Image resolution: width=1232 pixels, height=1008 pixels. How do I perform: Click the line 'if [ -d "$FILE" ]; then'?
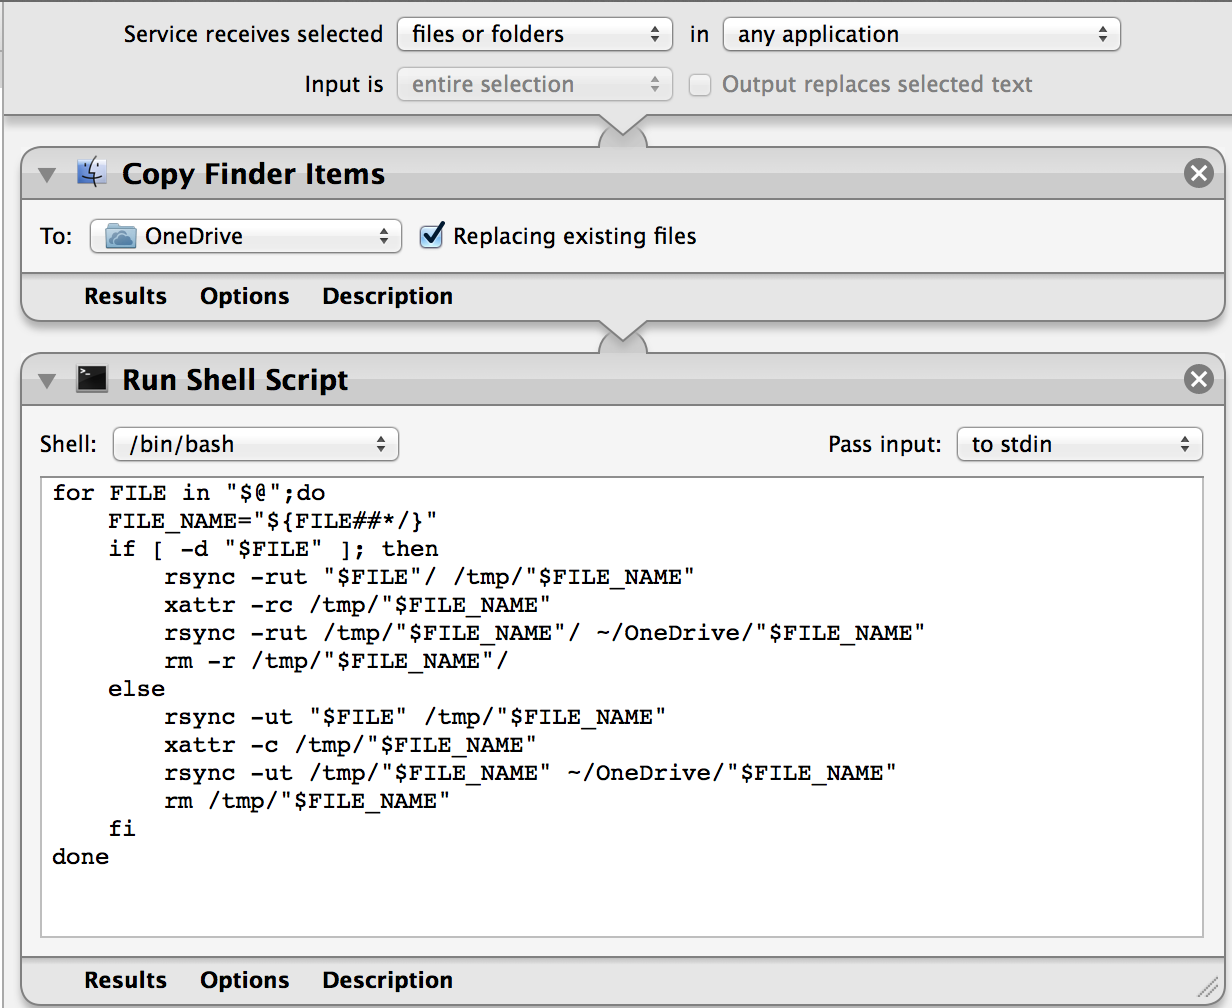[x=273, y=549]
